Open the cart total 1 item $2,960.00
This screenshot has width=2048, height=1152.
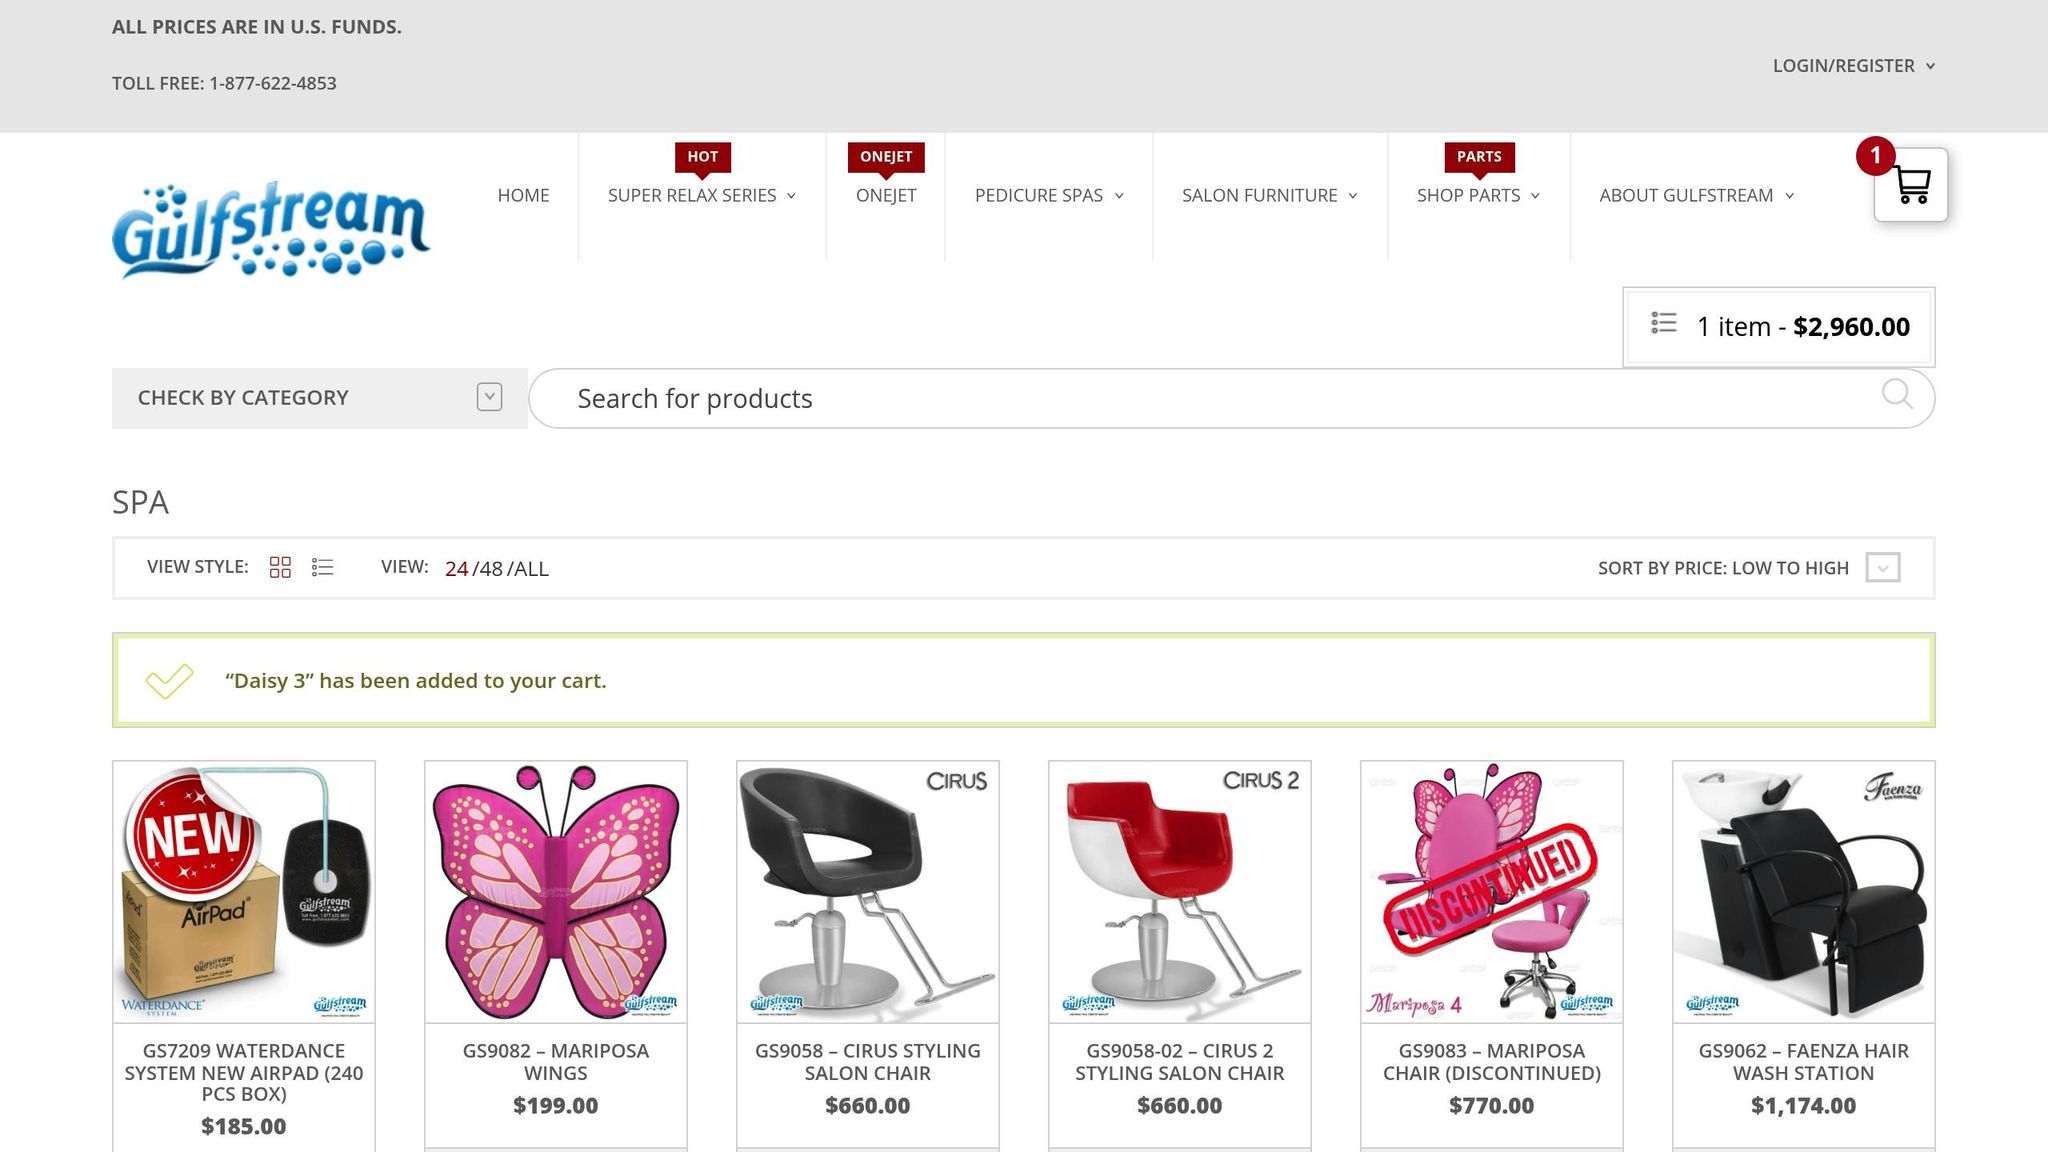click(1778, 327)
